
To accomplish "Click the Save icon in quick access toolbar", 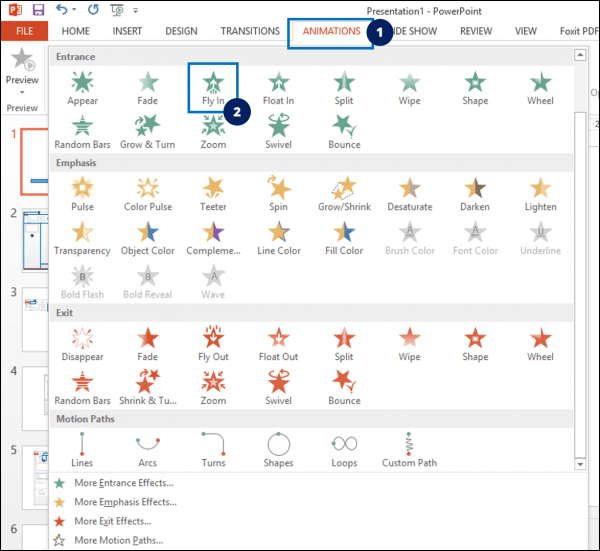I will (38, 10).
